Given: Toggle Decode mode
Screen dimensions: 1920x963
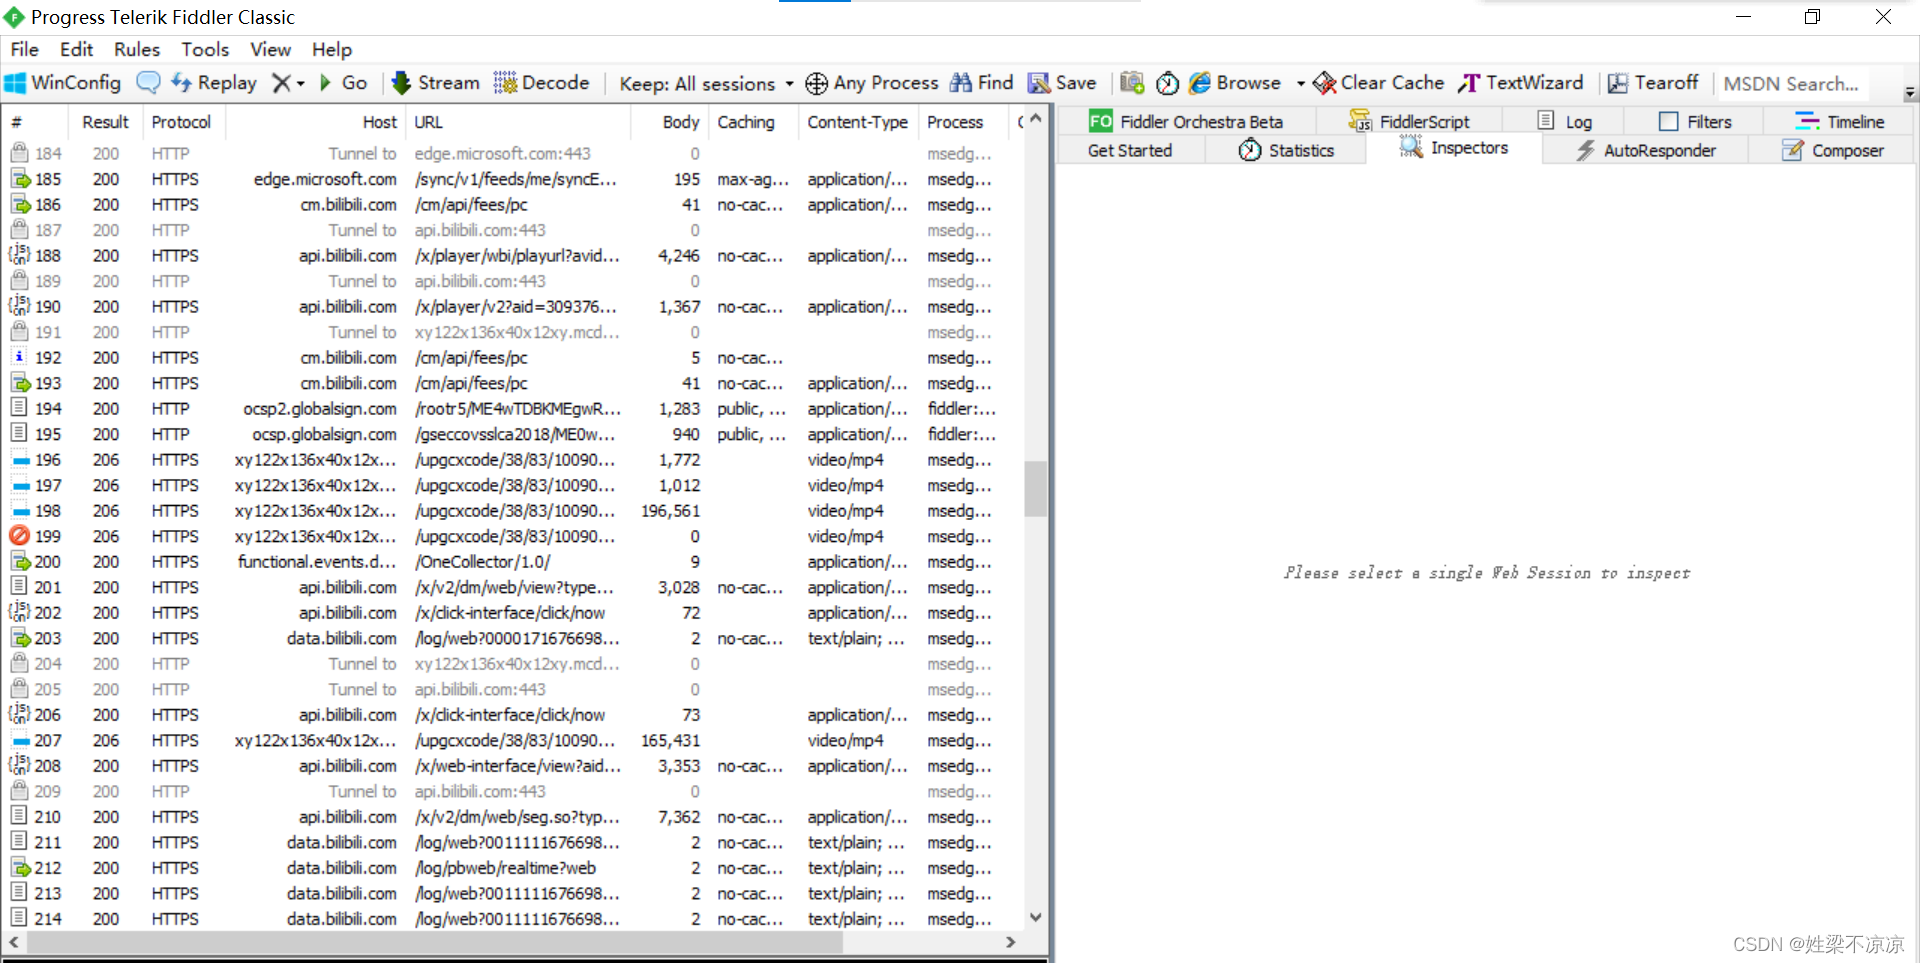Looking at the screenshot, I should 541,83.
